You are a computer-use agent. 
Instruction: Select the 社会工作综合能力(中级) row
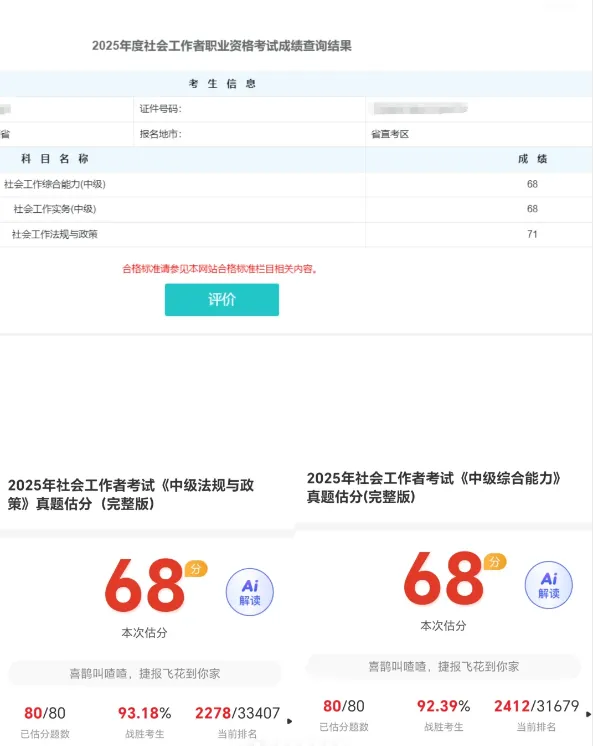296,185
